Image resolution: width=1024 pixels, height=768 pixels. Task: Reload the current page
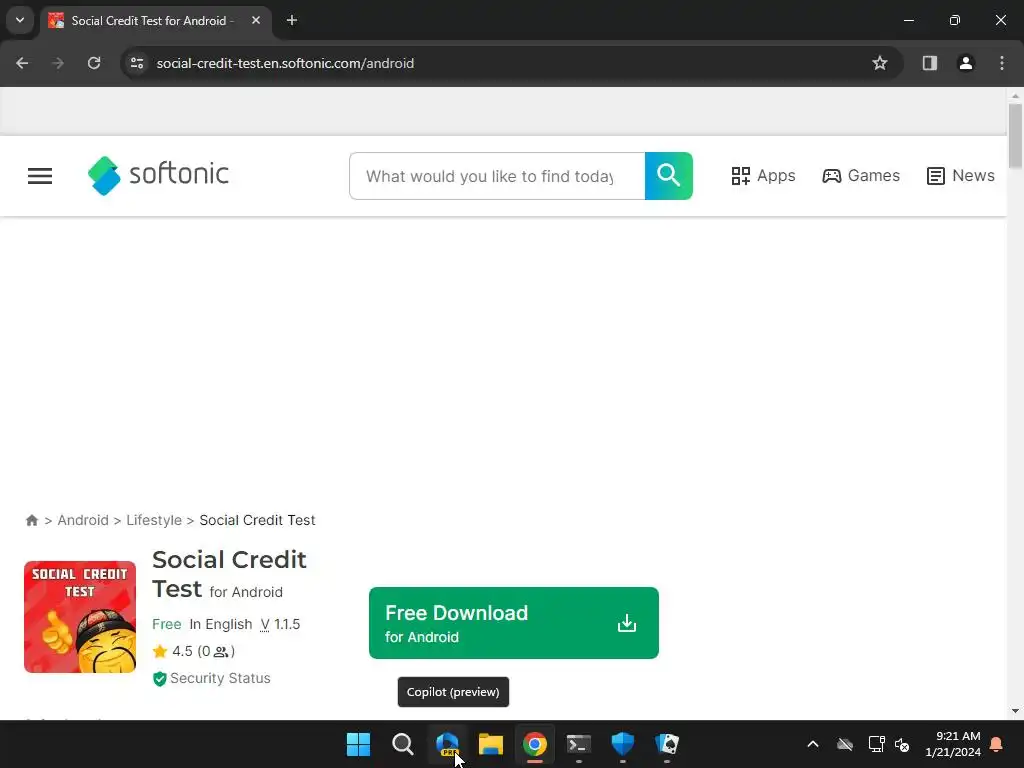94,63
